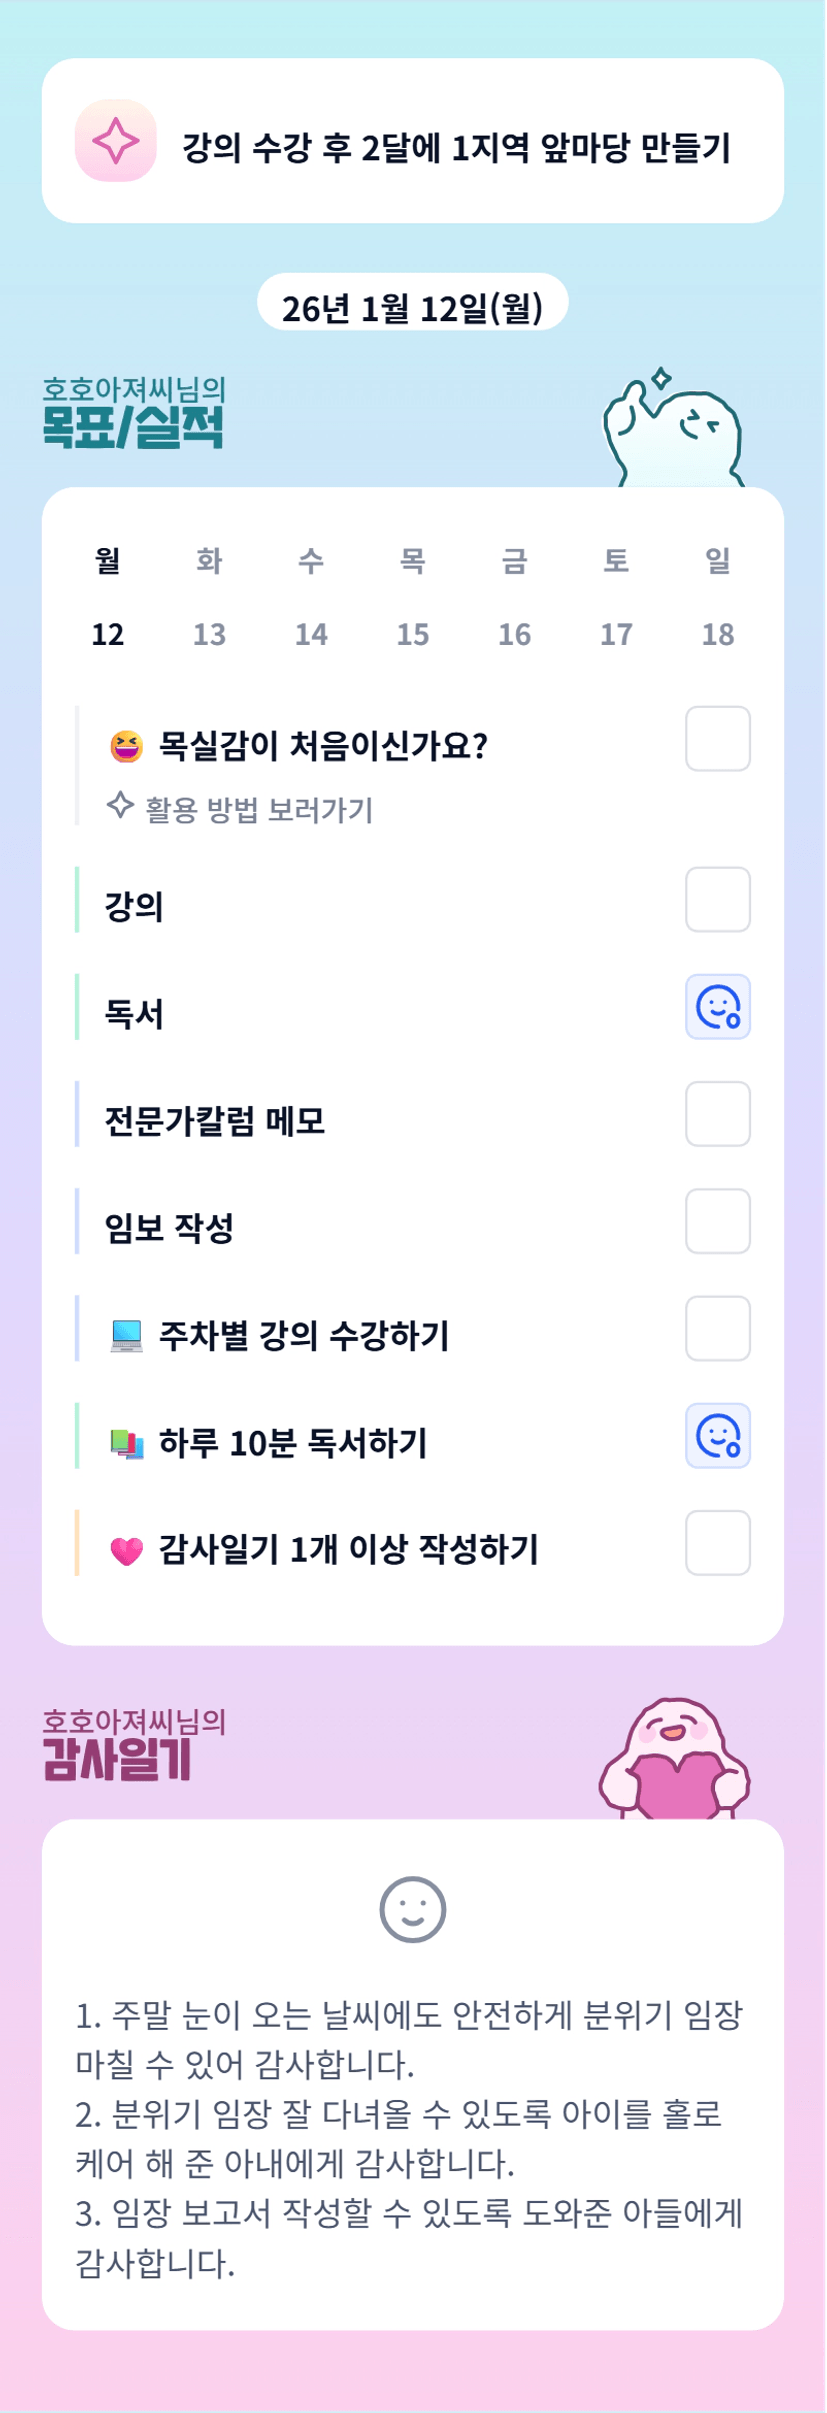The height and width of the screenshot is (2413, 827).
Task: Click the laughing emoji beside 목실감이 처음이신가요?
Action: click(x=126, y=746)
